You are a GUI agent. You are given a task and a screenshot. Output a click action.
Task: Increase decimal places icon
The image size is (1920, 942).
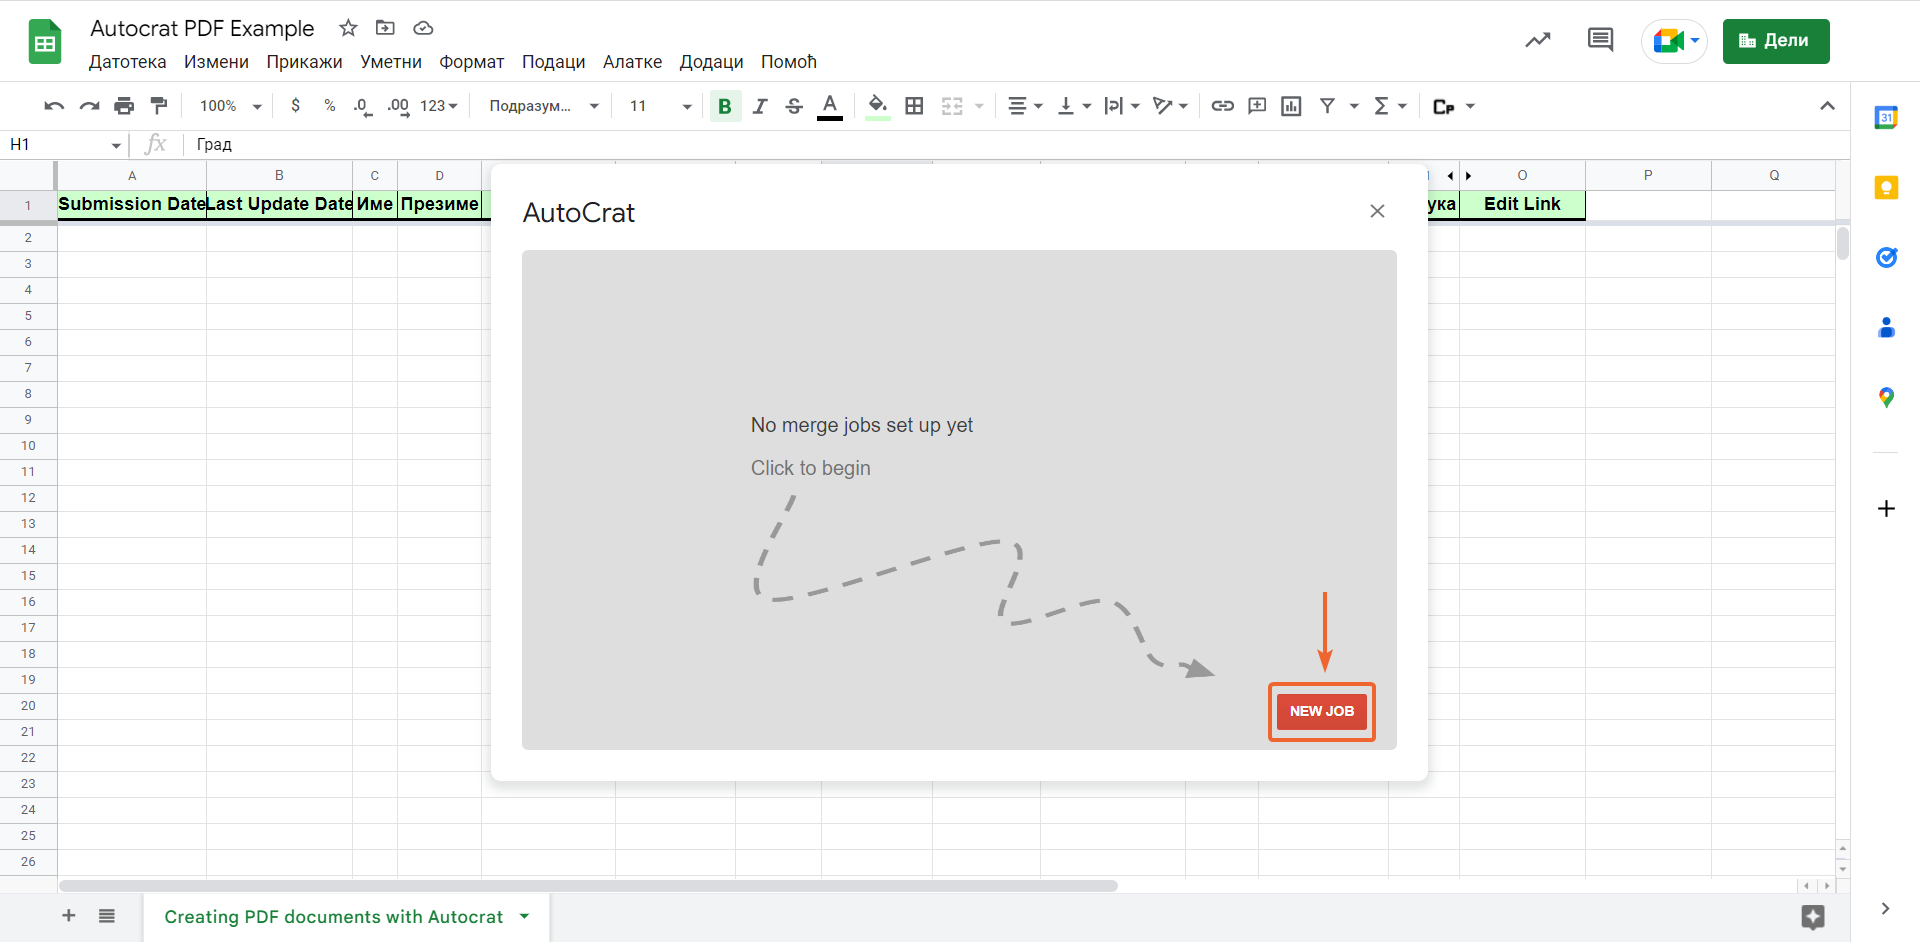pyautogui.click(x=398, y=106)
